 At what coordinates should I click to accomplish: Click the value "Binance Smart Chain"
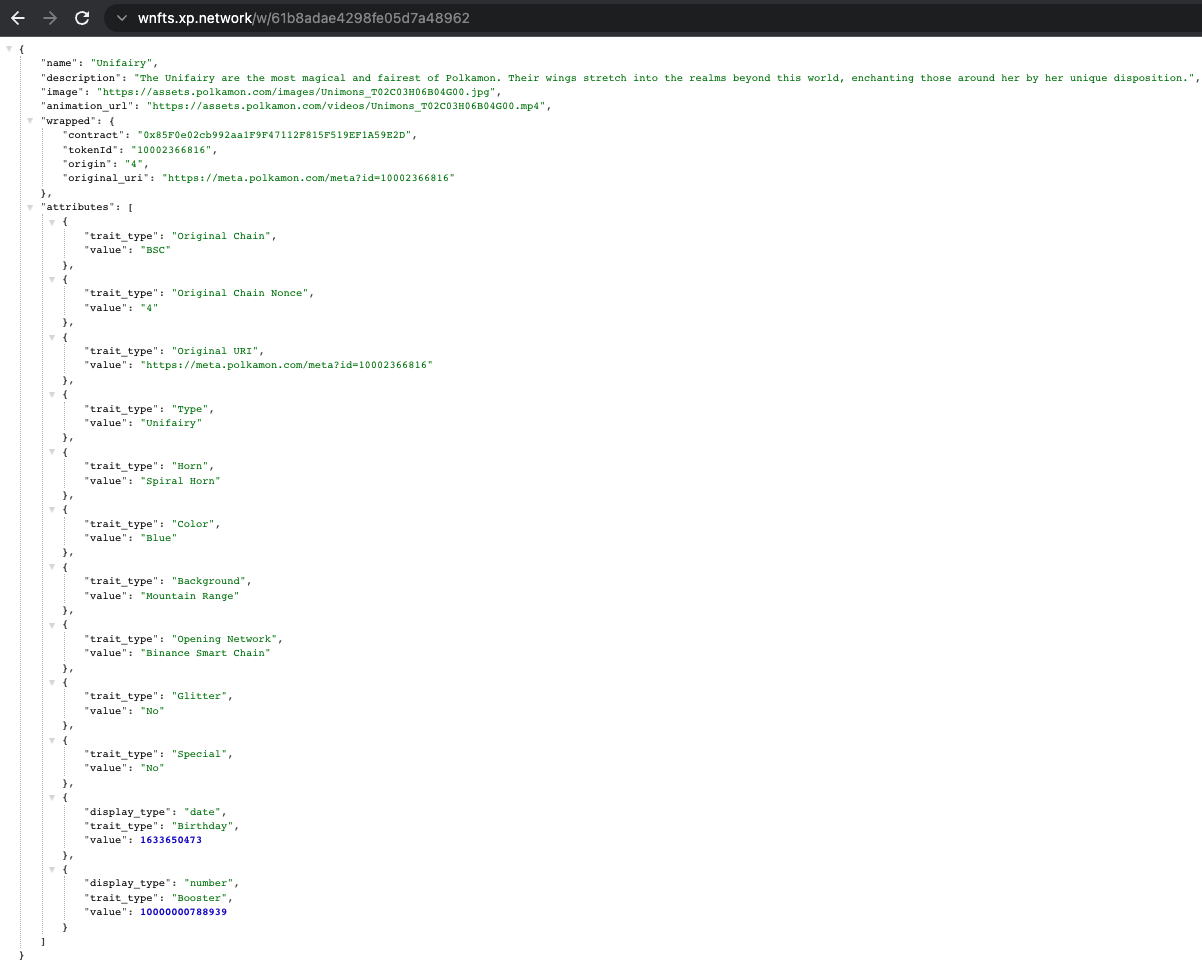(x=205, y=653)
